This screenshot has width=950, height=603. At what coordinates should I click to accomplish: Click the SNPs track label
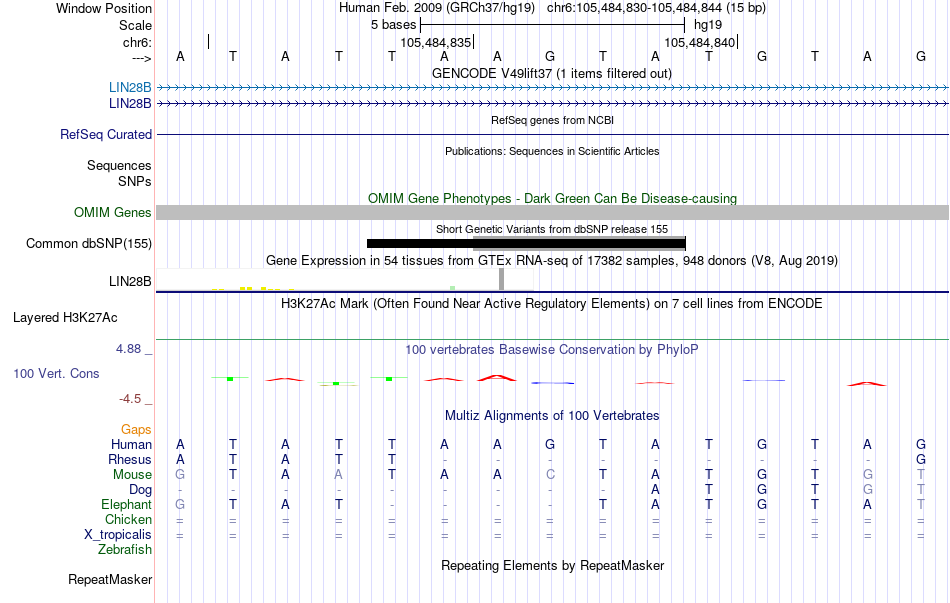[135, 181]
